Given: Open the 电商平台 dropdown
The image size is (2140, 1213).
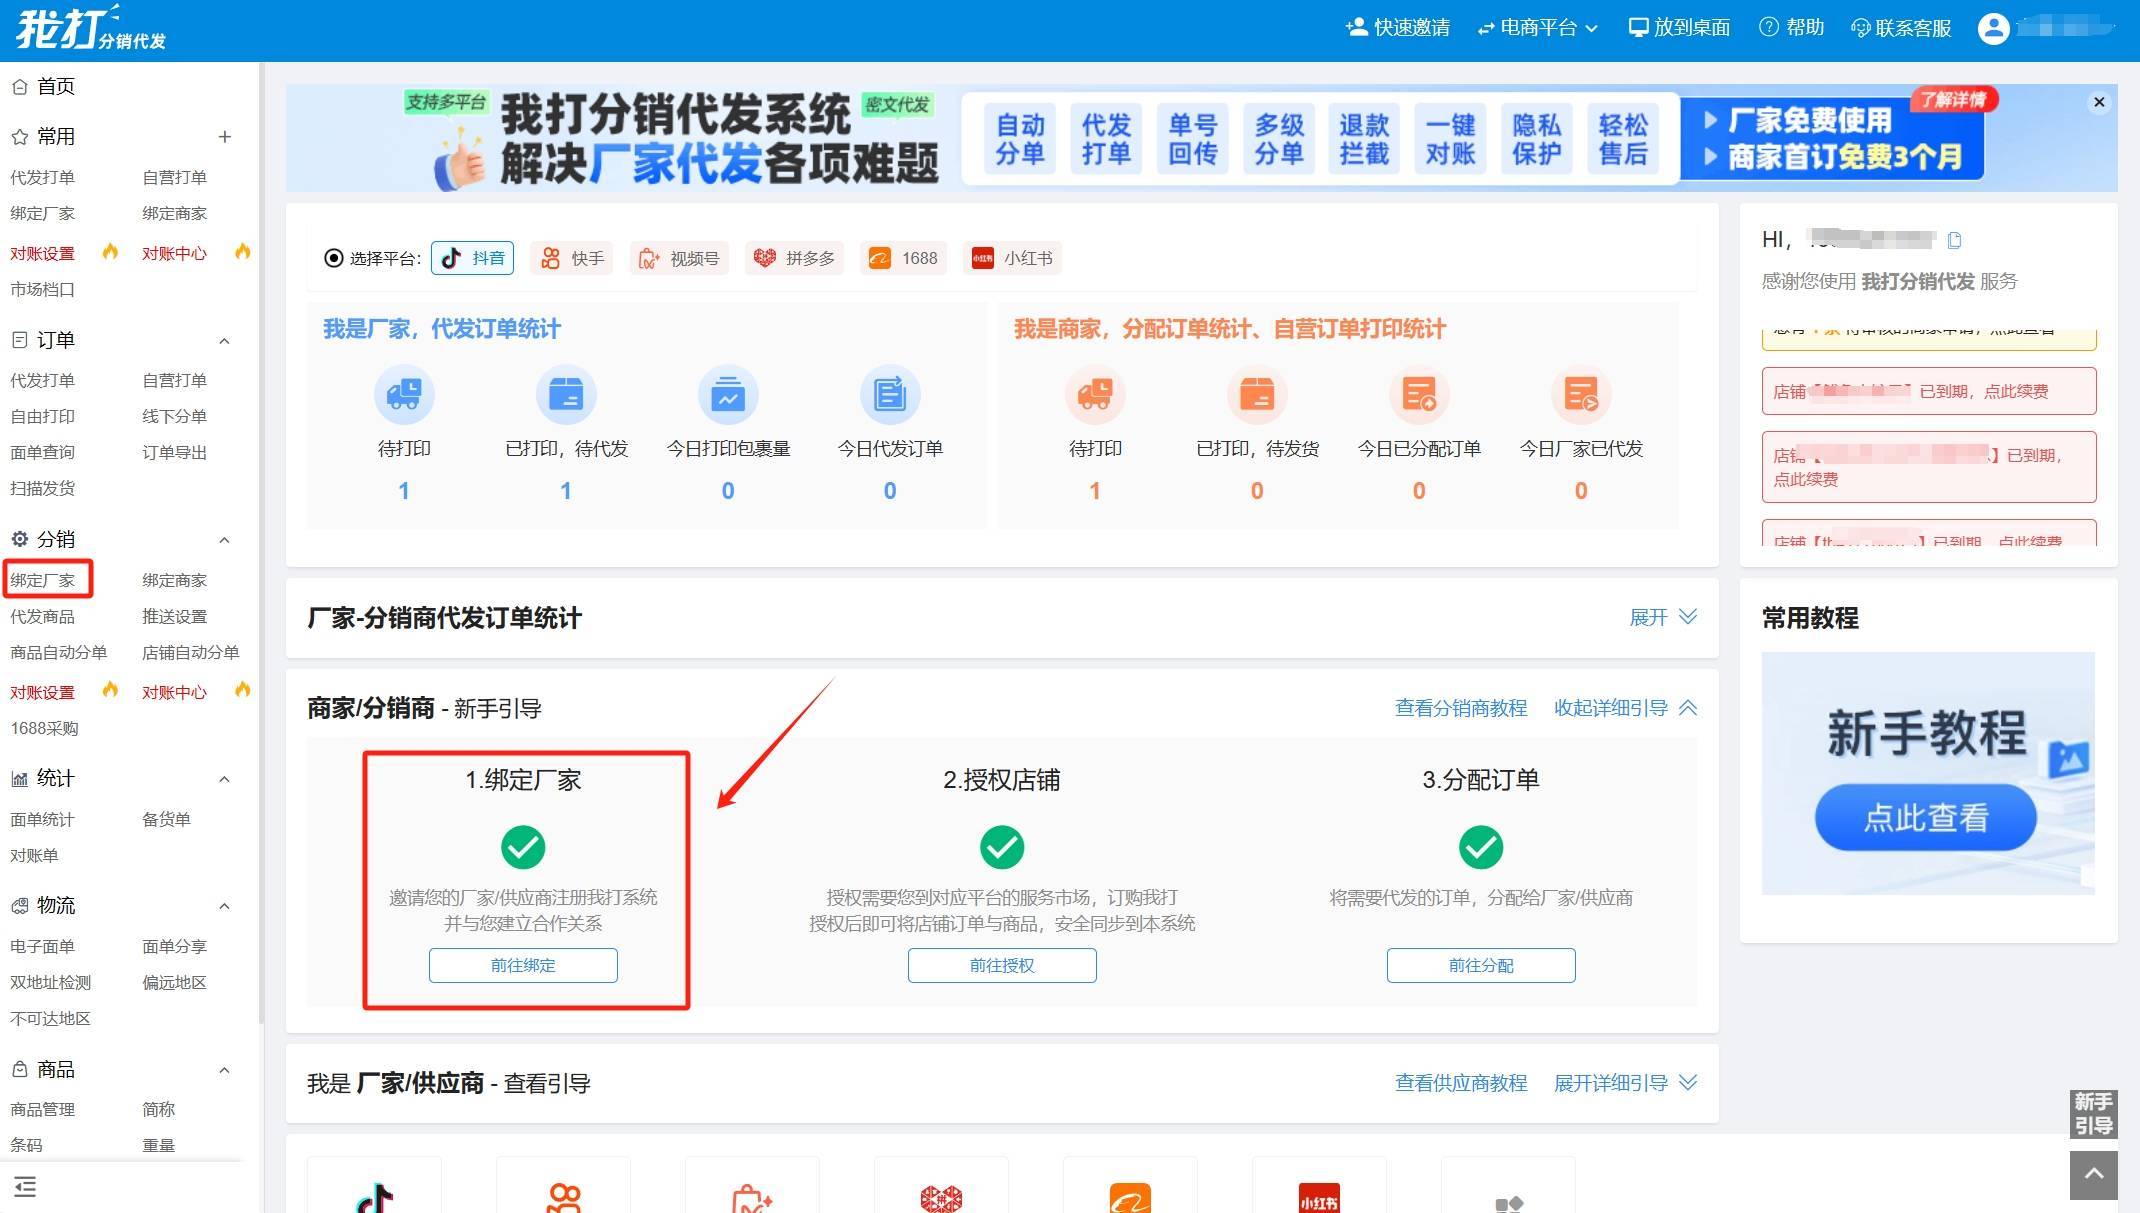Looking at the screenshot, I should point(1538,28).
